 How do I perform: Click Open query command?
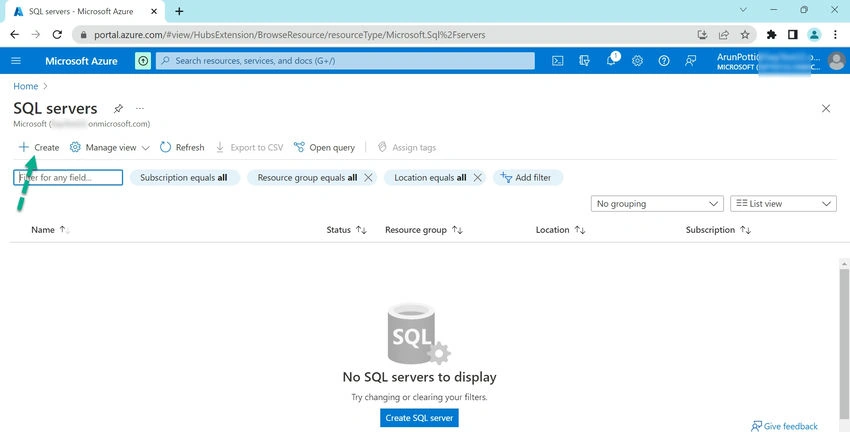point(324,147)
